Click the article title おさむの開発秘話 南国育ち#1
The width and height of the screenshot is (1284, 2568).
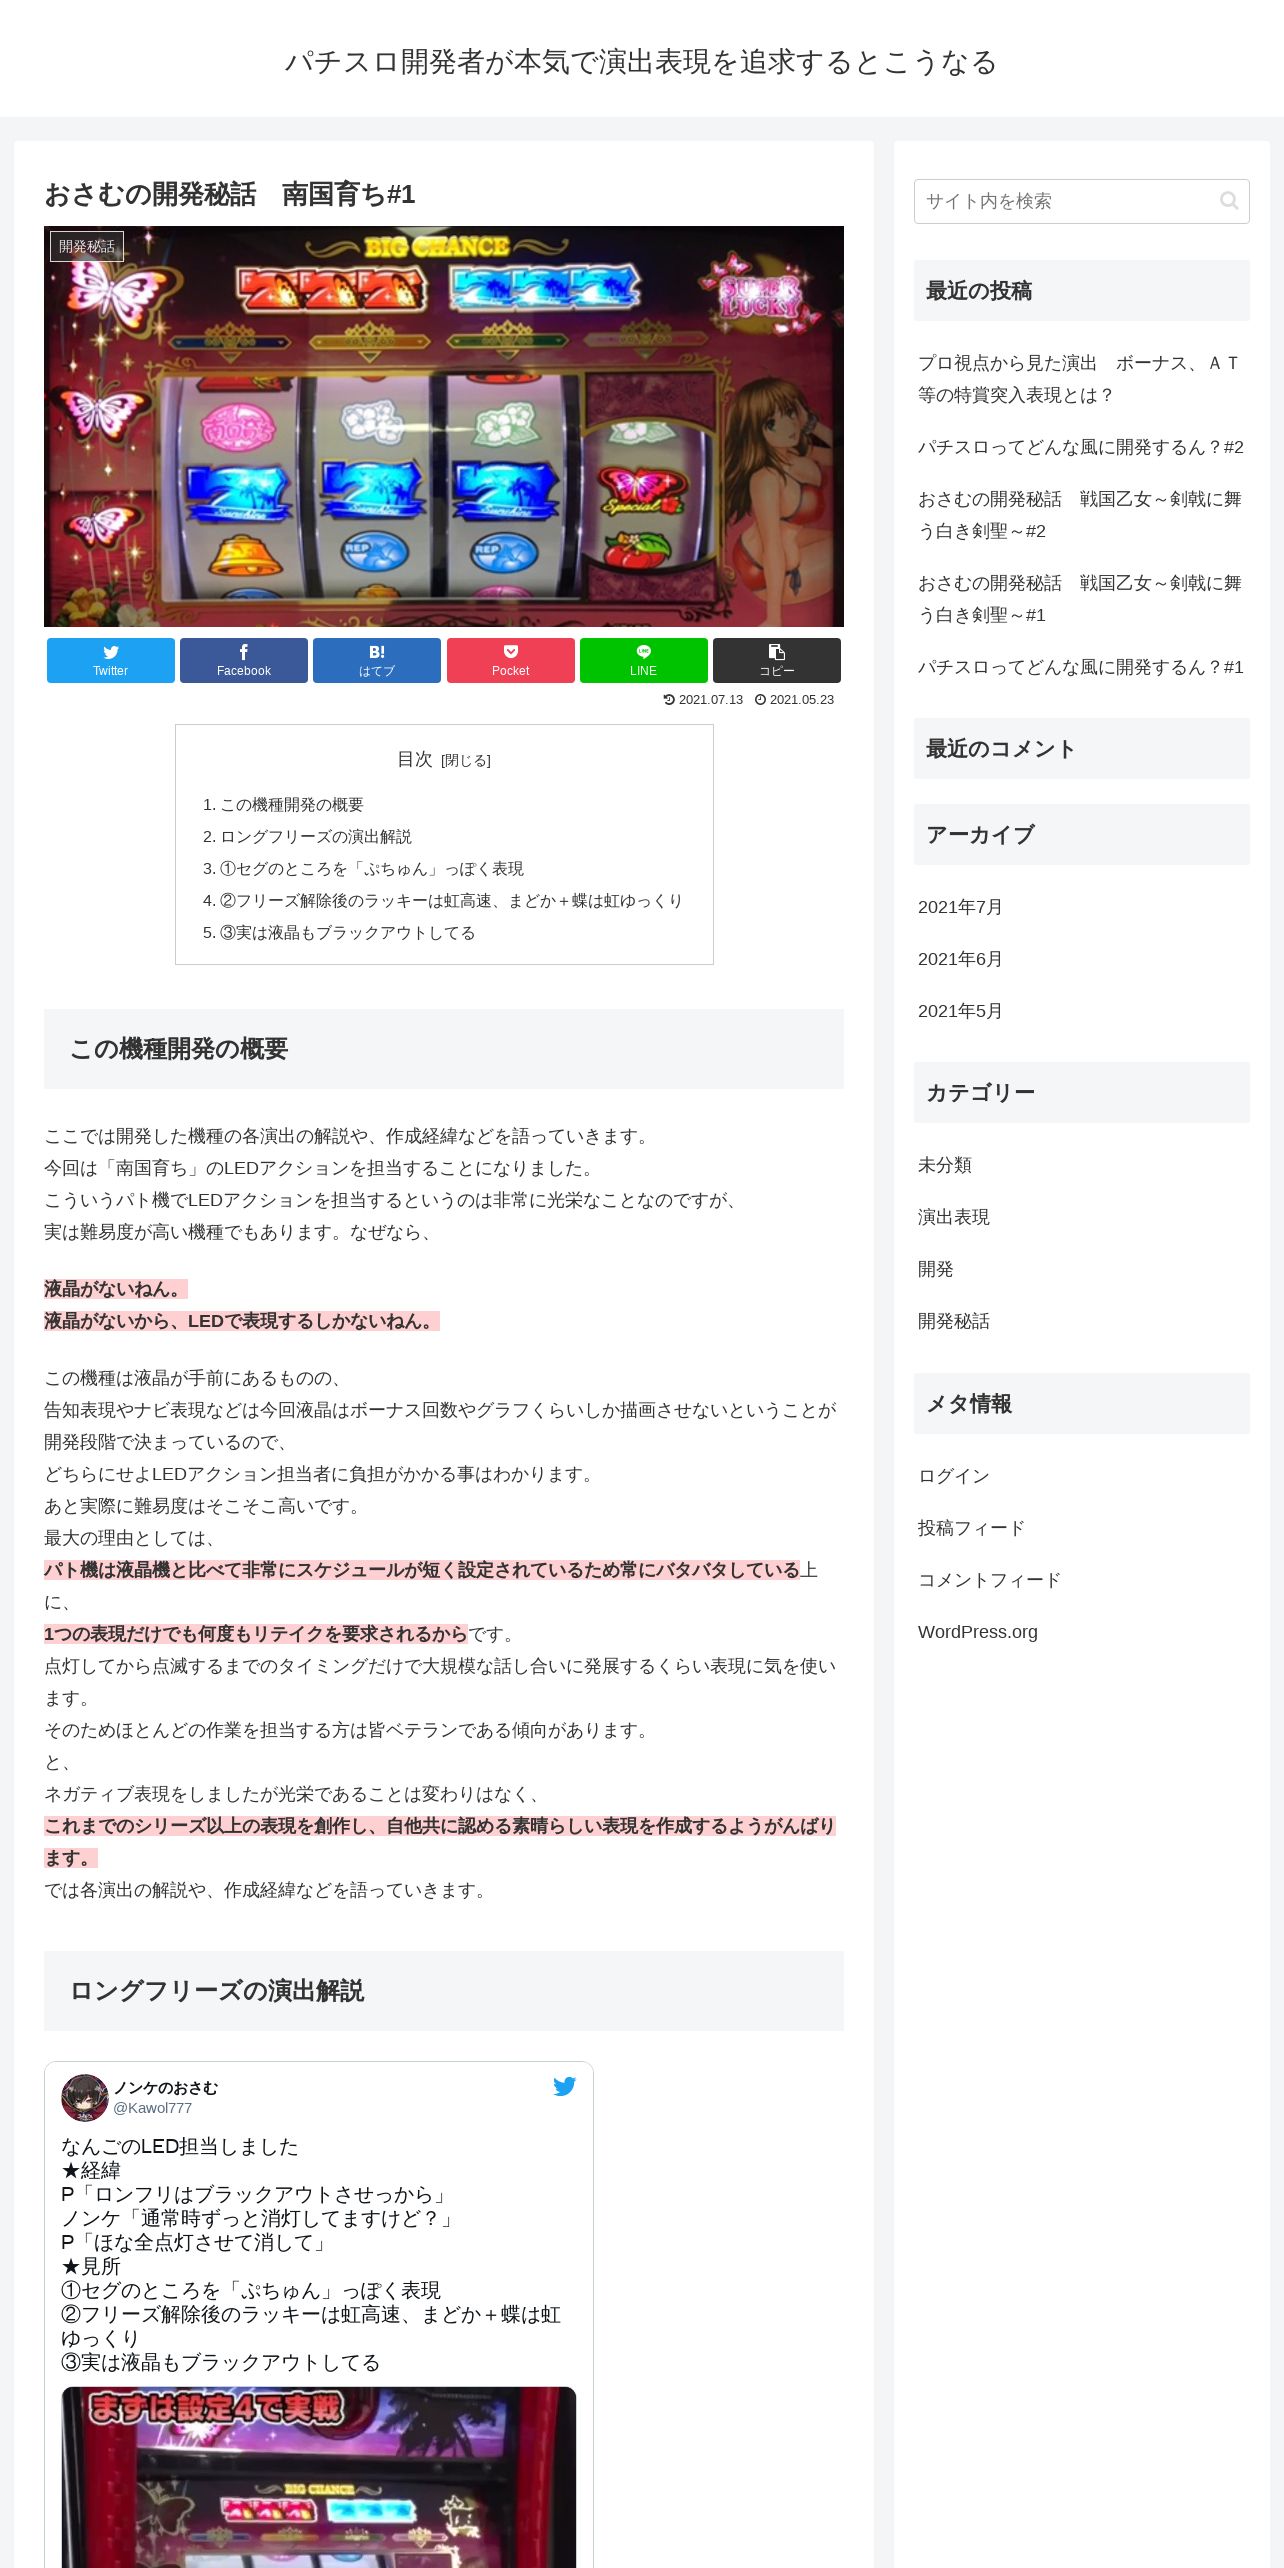click(x=230, y=194)
